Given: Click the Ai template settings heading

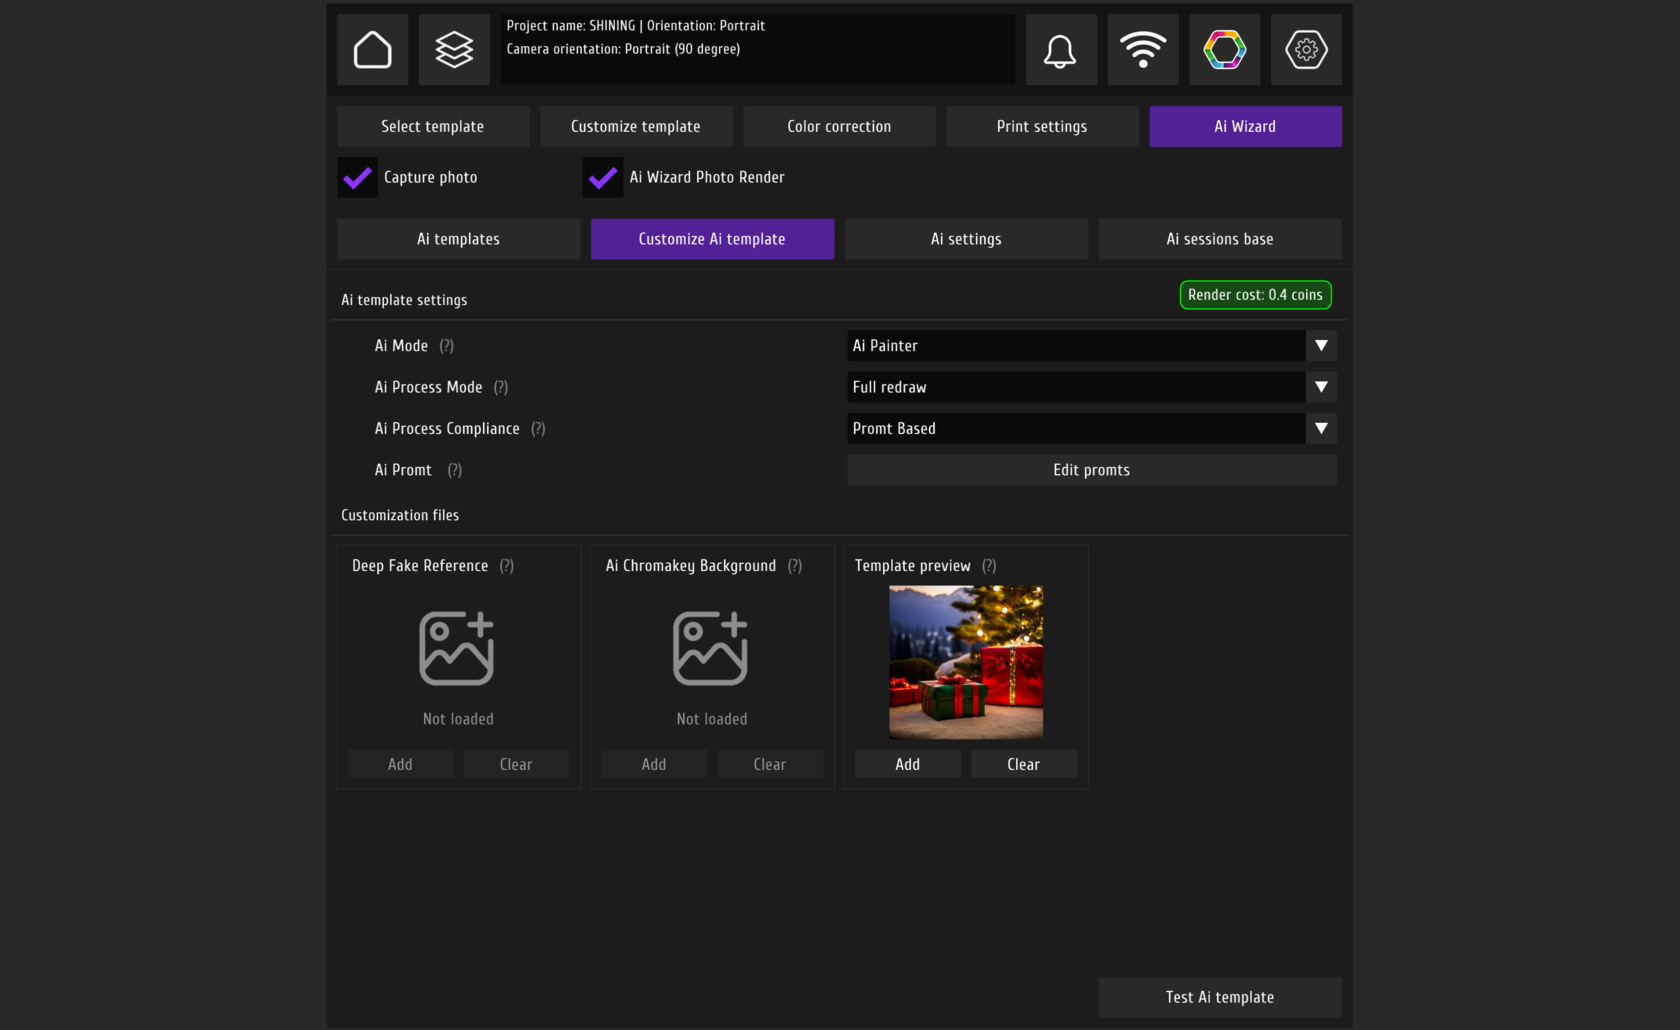Looking at the screenshot, I should (404, 300).
